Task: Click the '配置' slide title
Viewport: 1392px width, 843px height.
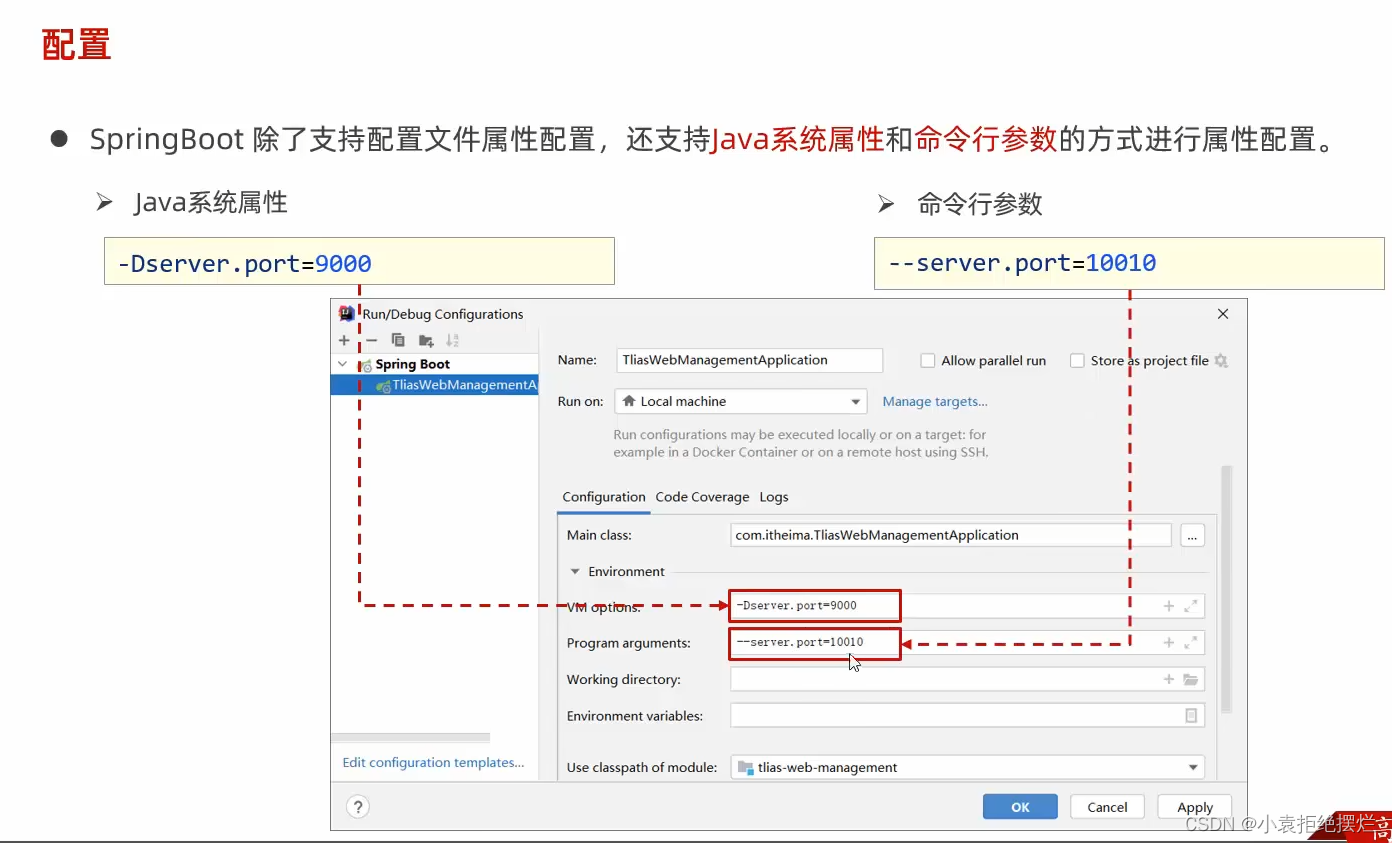Action: pos(76,45)
